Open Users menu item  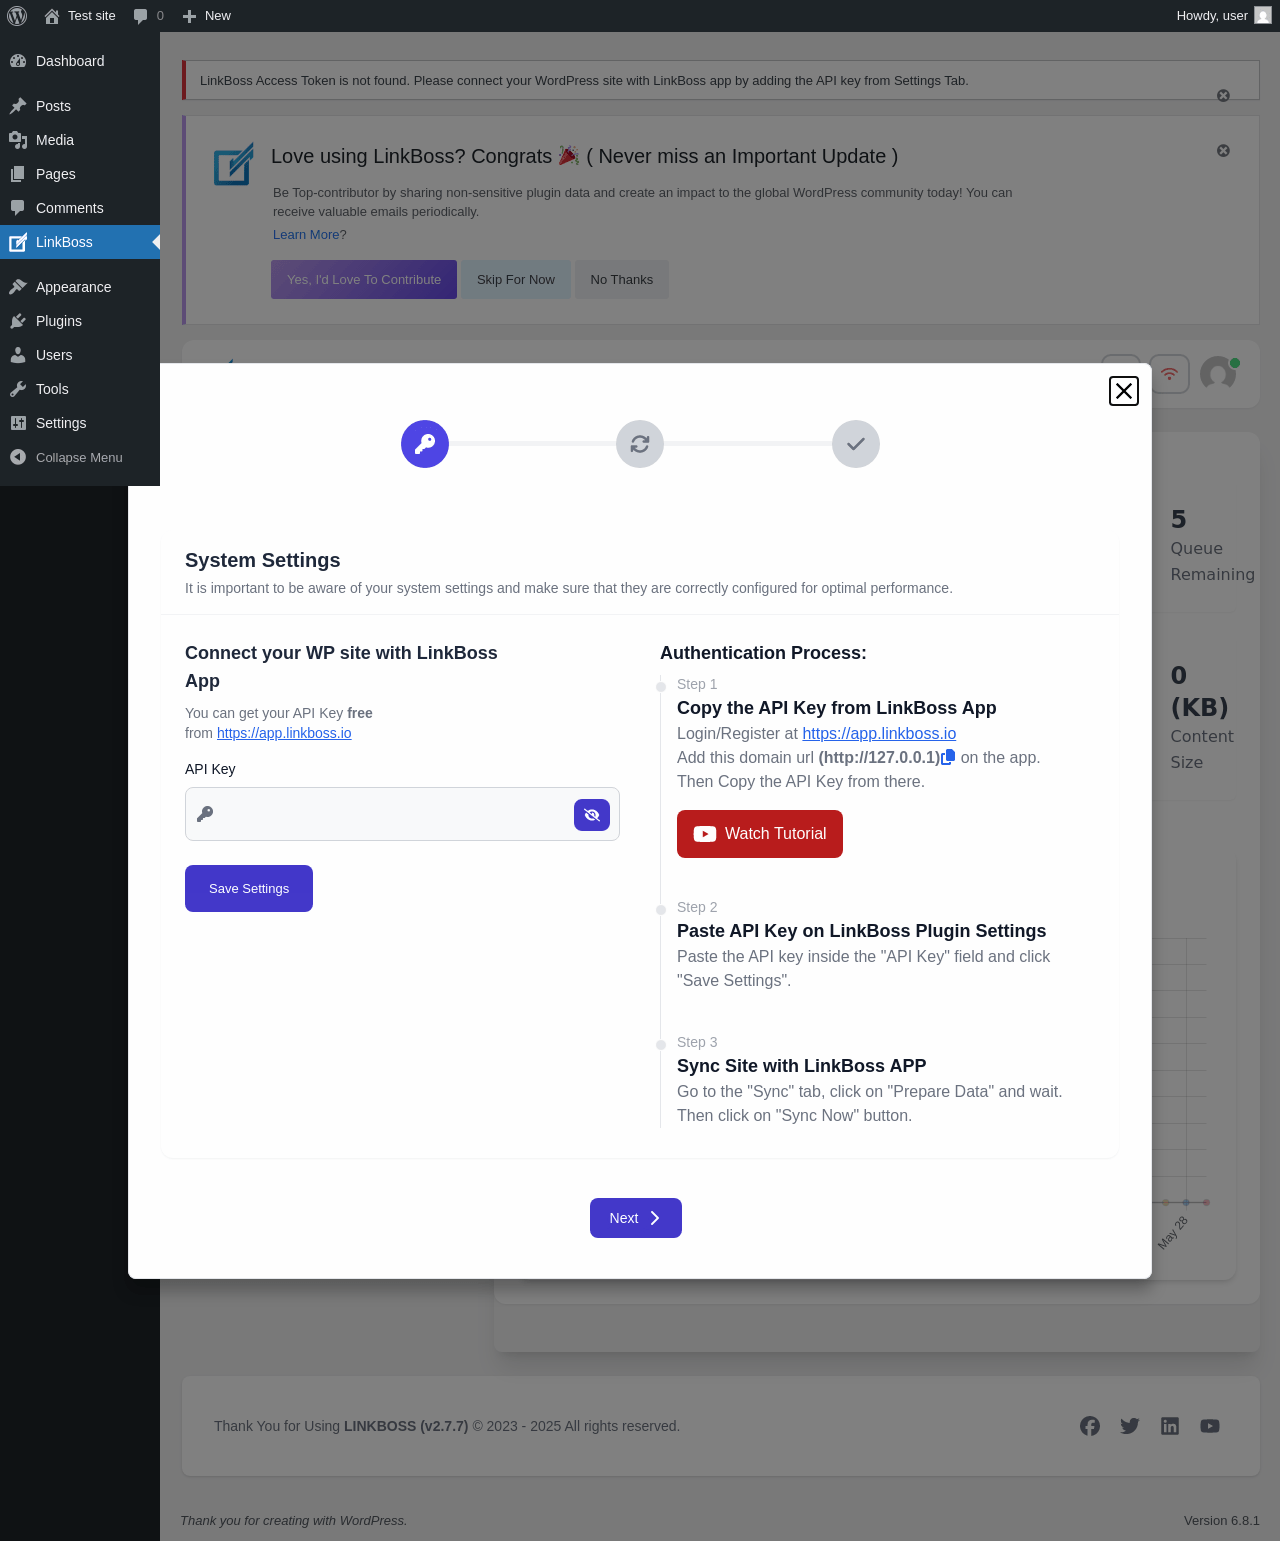(80, 355)
